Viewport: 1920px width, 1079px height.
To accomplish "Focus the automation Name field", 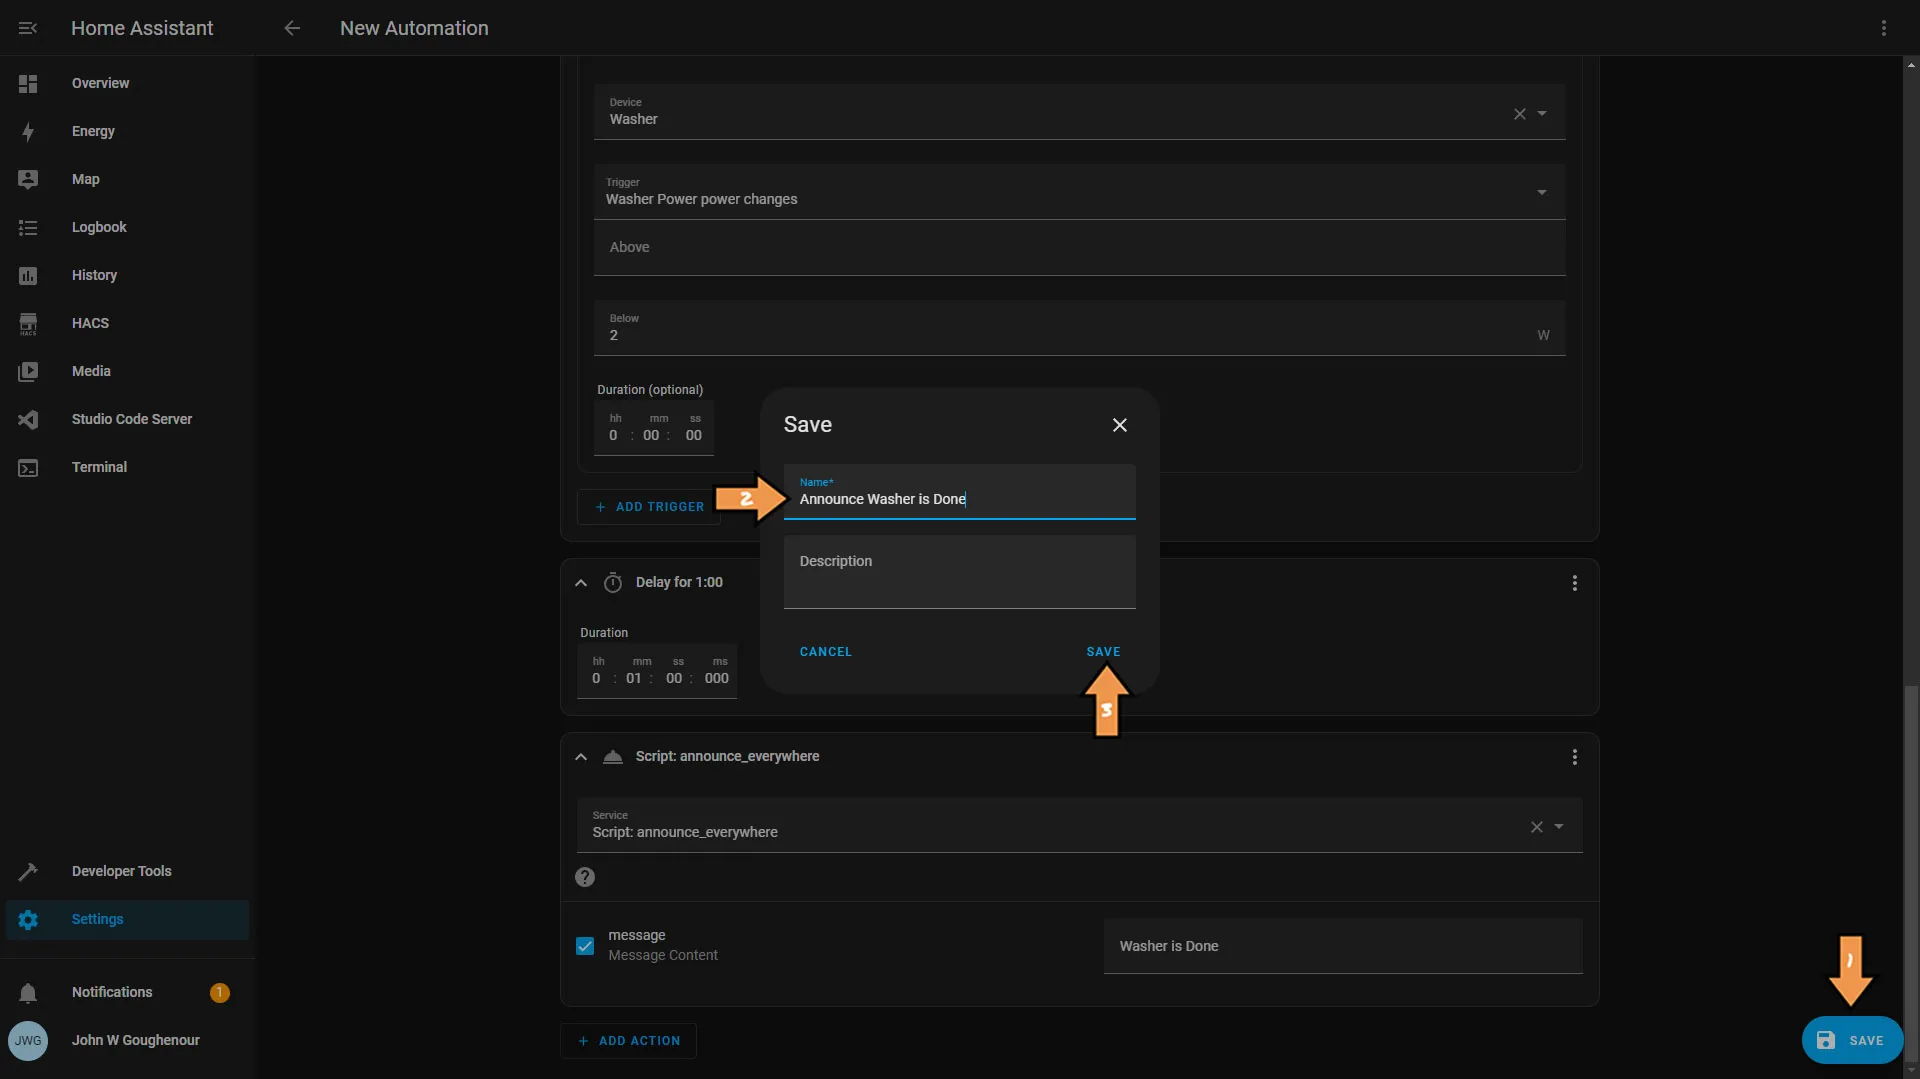I will point(960,492).
